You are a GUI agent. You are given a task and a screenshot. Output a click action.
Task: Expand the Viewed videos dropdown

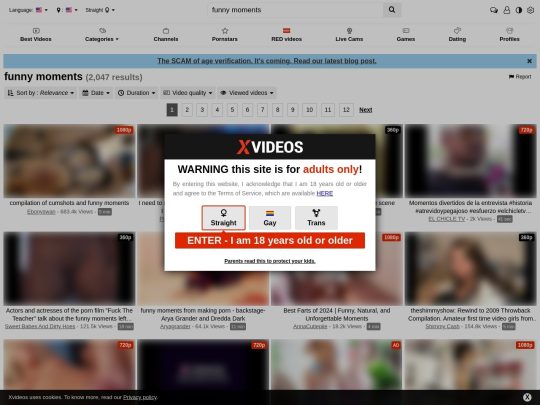tap(247, 93)
